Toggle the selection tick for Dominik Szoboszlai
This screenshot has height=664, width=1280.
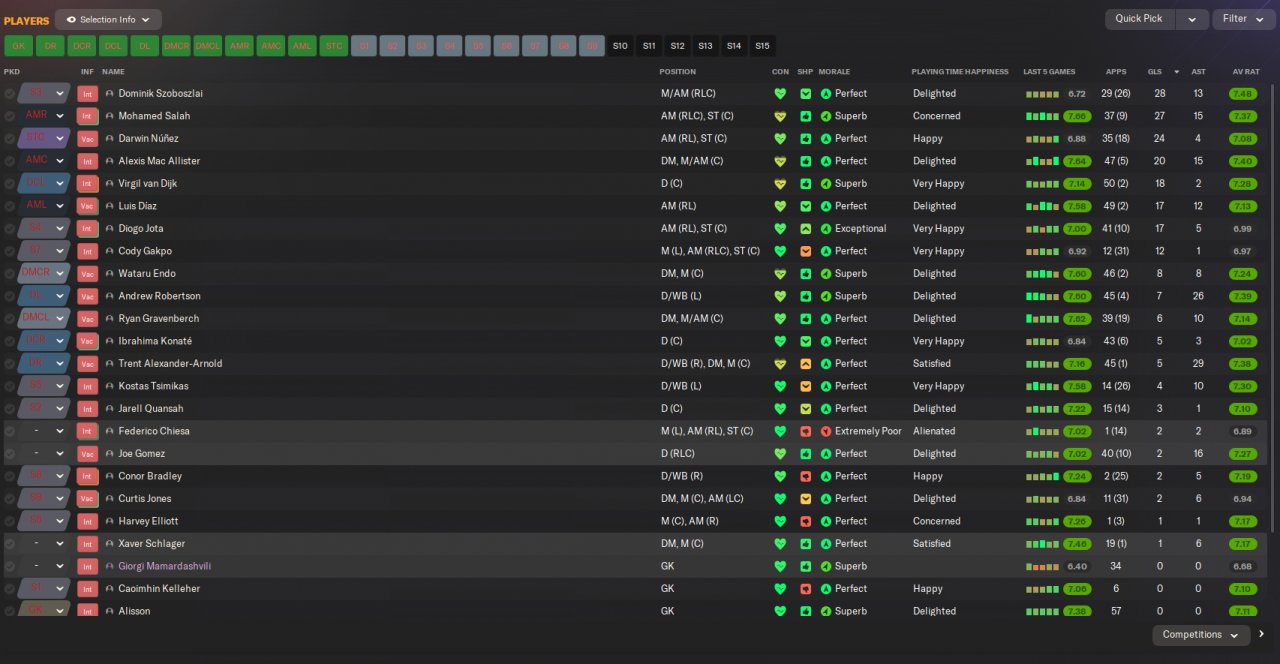10,94
